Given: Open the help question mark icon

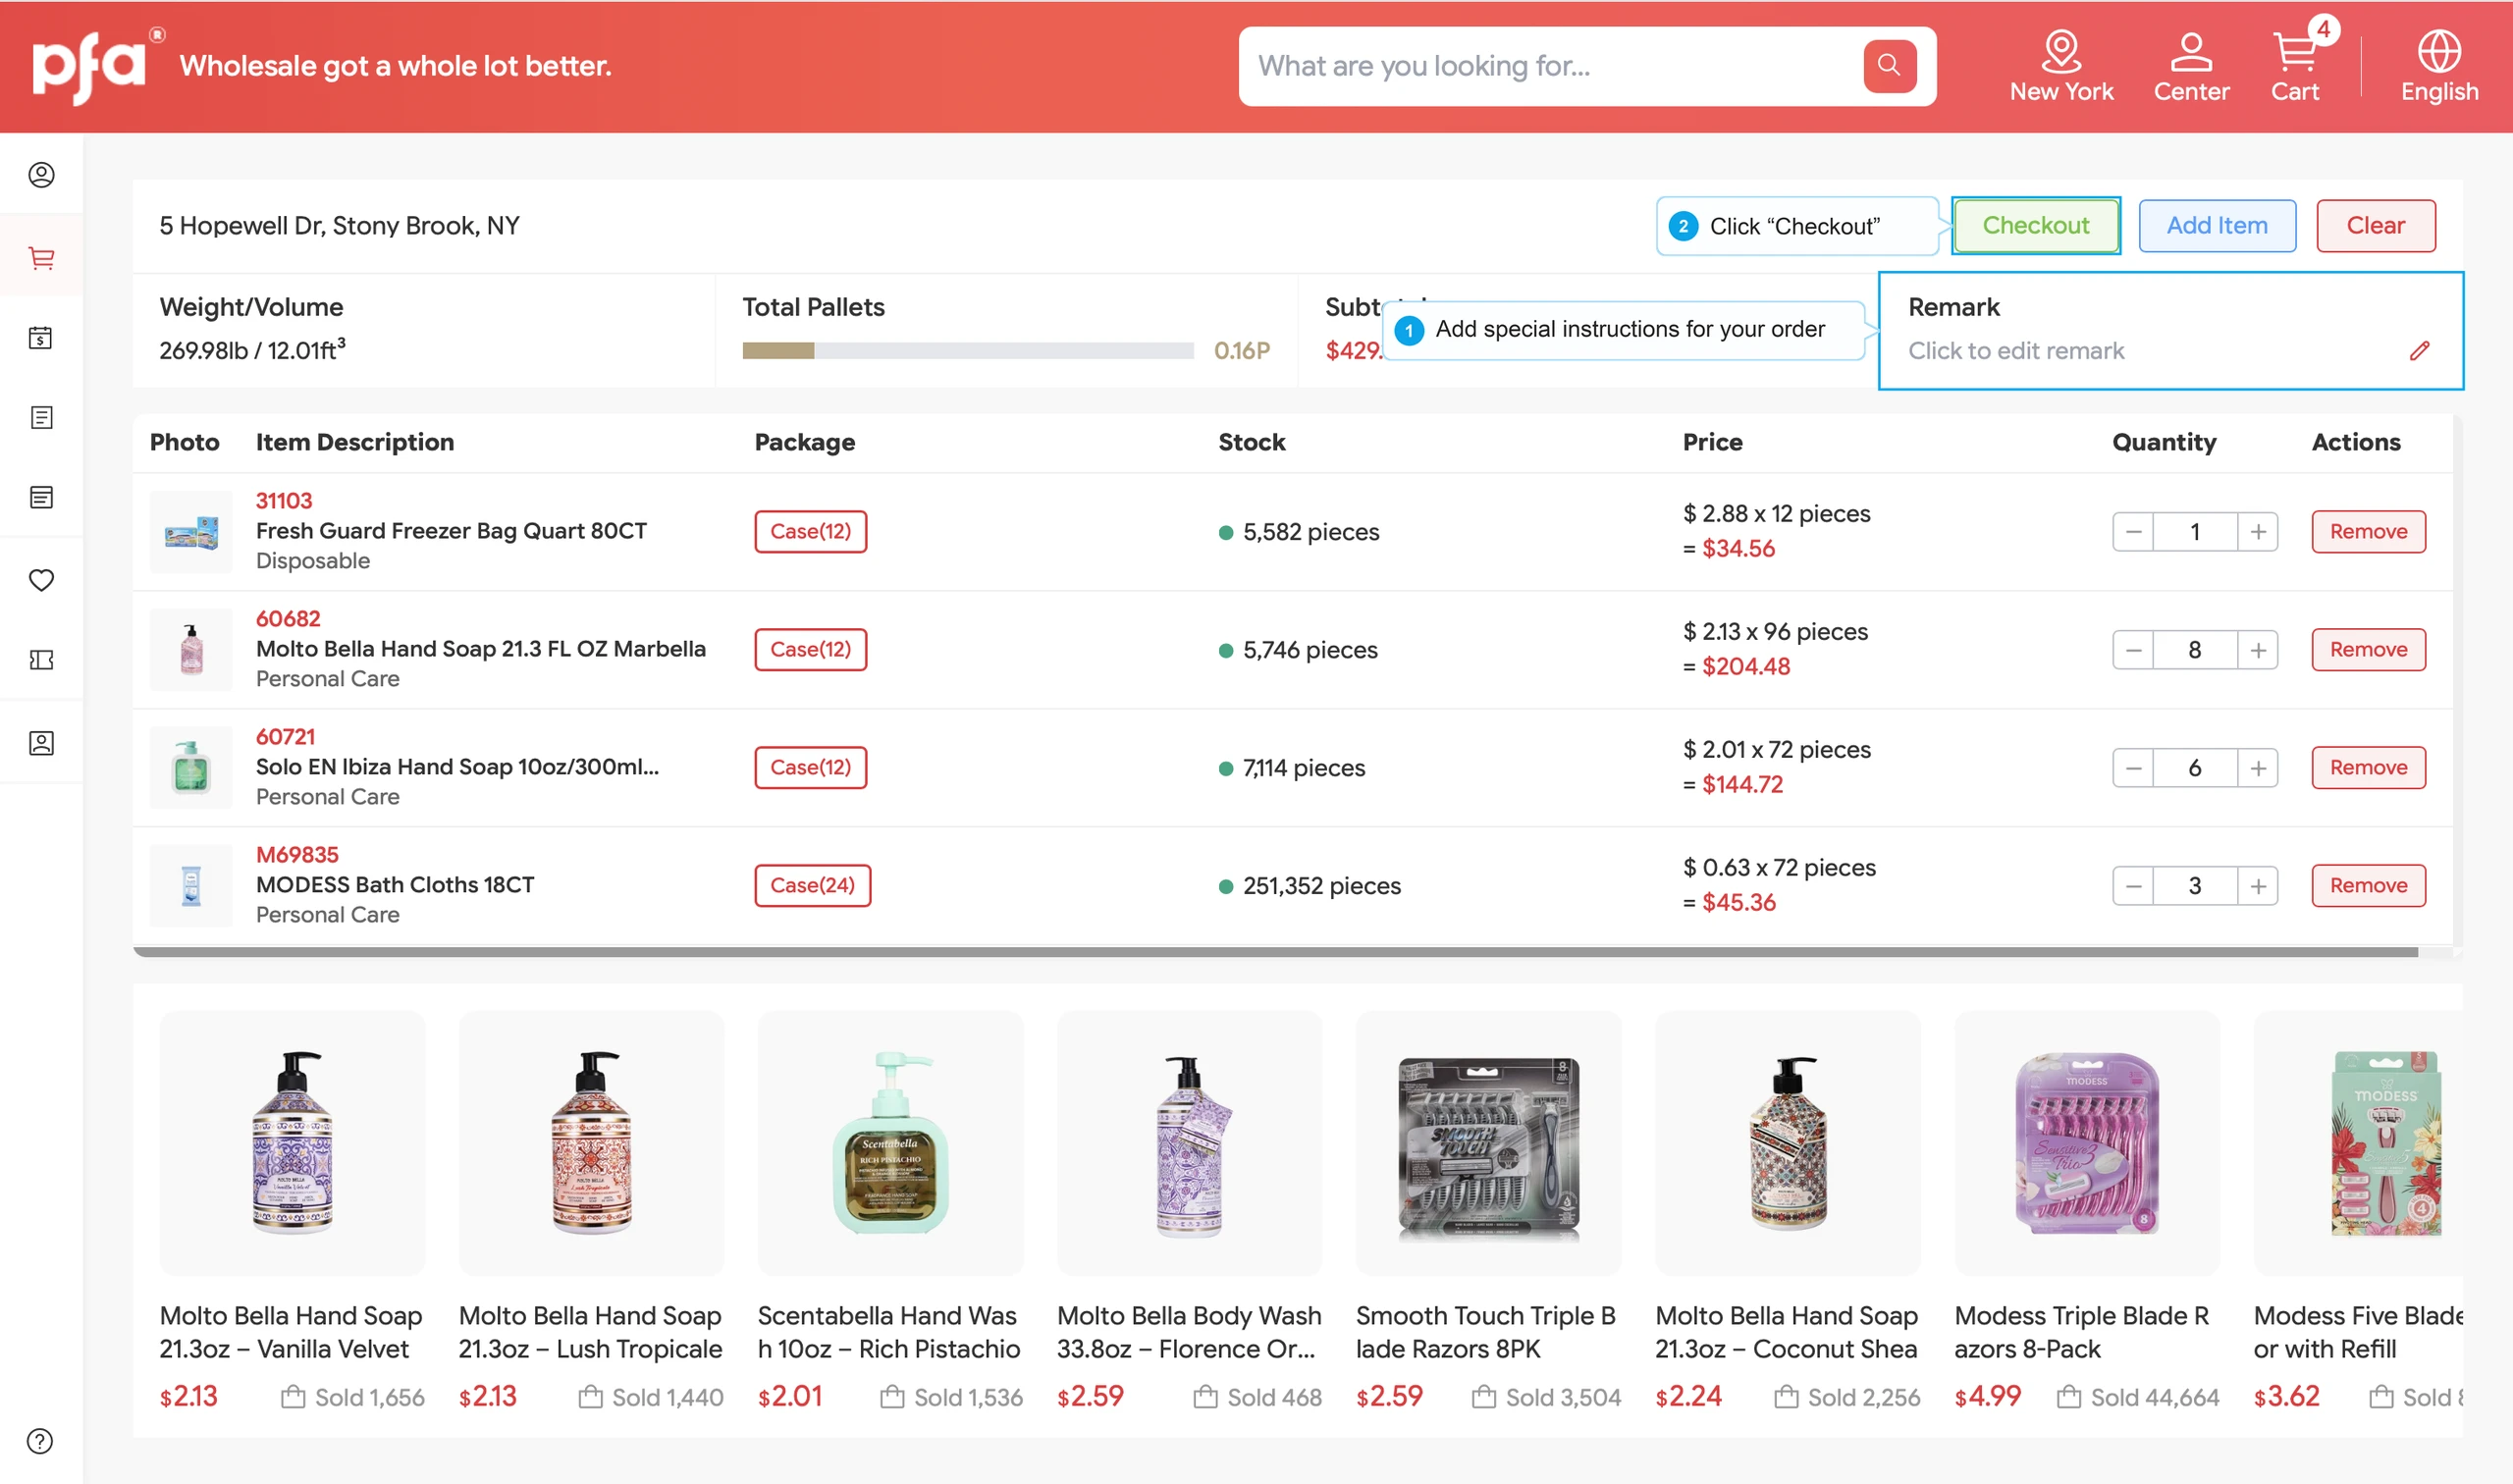Looking at the screenshot, I should 40,1441.
